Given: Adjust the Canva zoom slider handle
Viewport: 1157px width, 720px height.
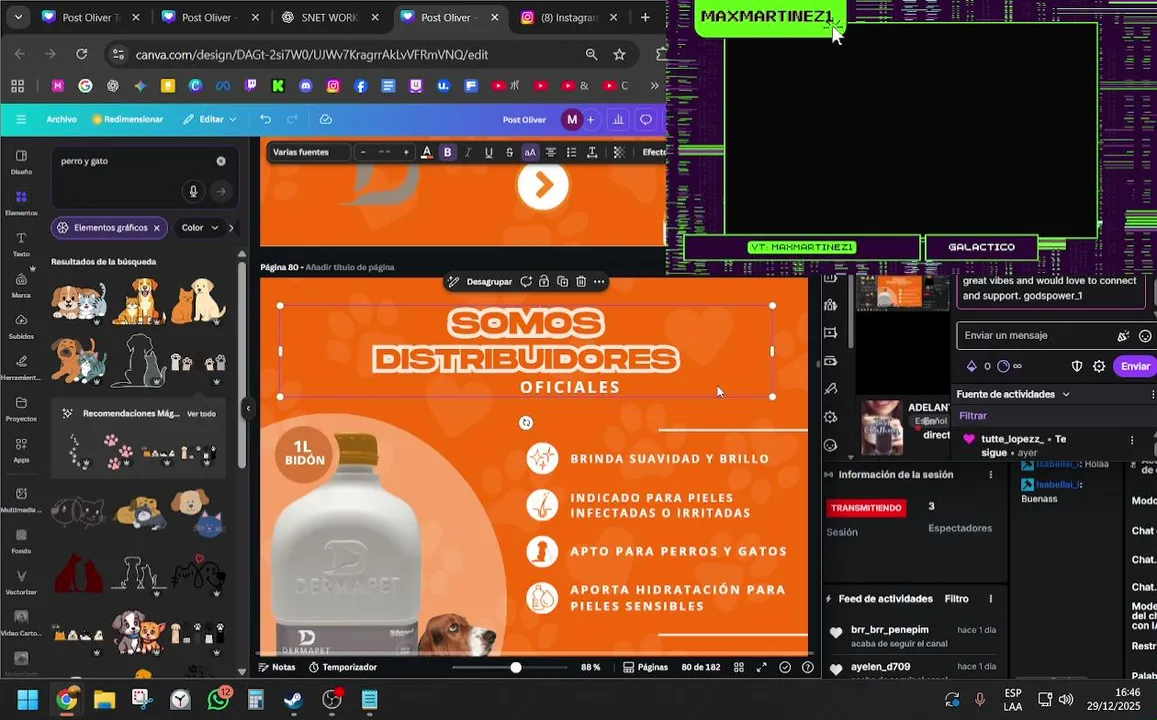Looking at the screenshot, I should click(x=516, y=667).
